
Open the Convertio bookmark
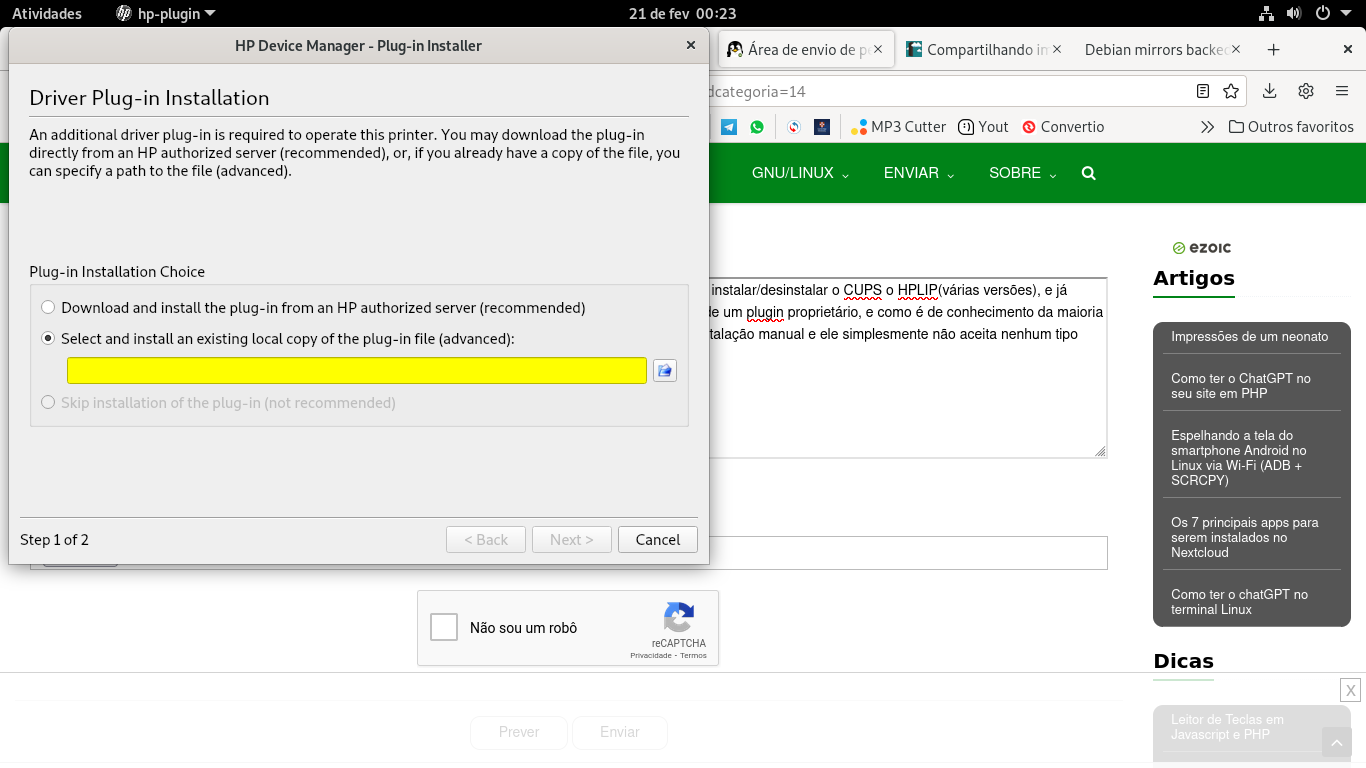coord(1062,127)
